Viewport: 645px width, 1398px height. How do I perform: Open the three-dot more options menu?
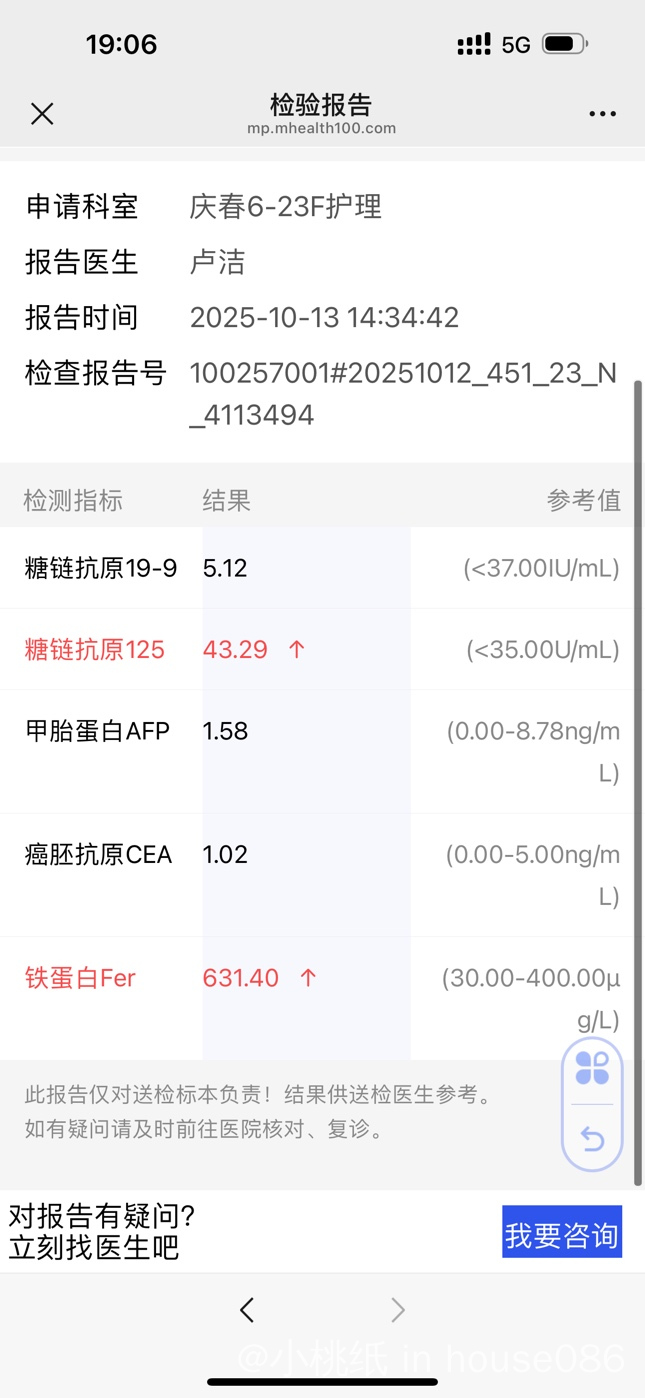click(602, 114)
